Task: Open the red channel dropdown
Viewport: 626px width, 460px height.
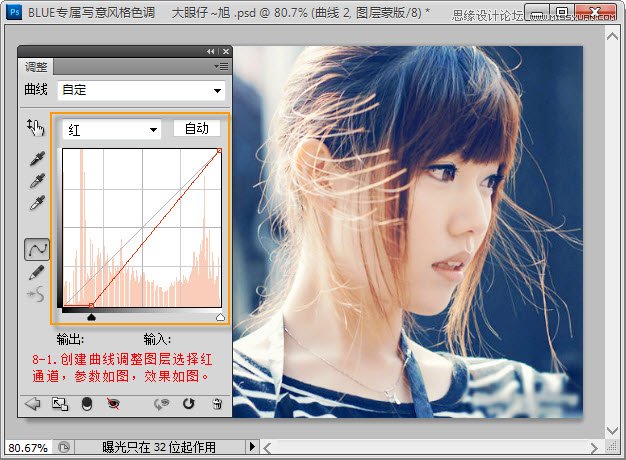Action: pos(111,129)
